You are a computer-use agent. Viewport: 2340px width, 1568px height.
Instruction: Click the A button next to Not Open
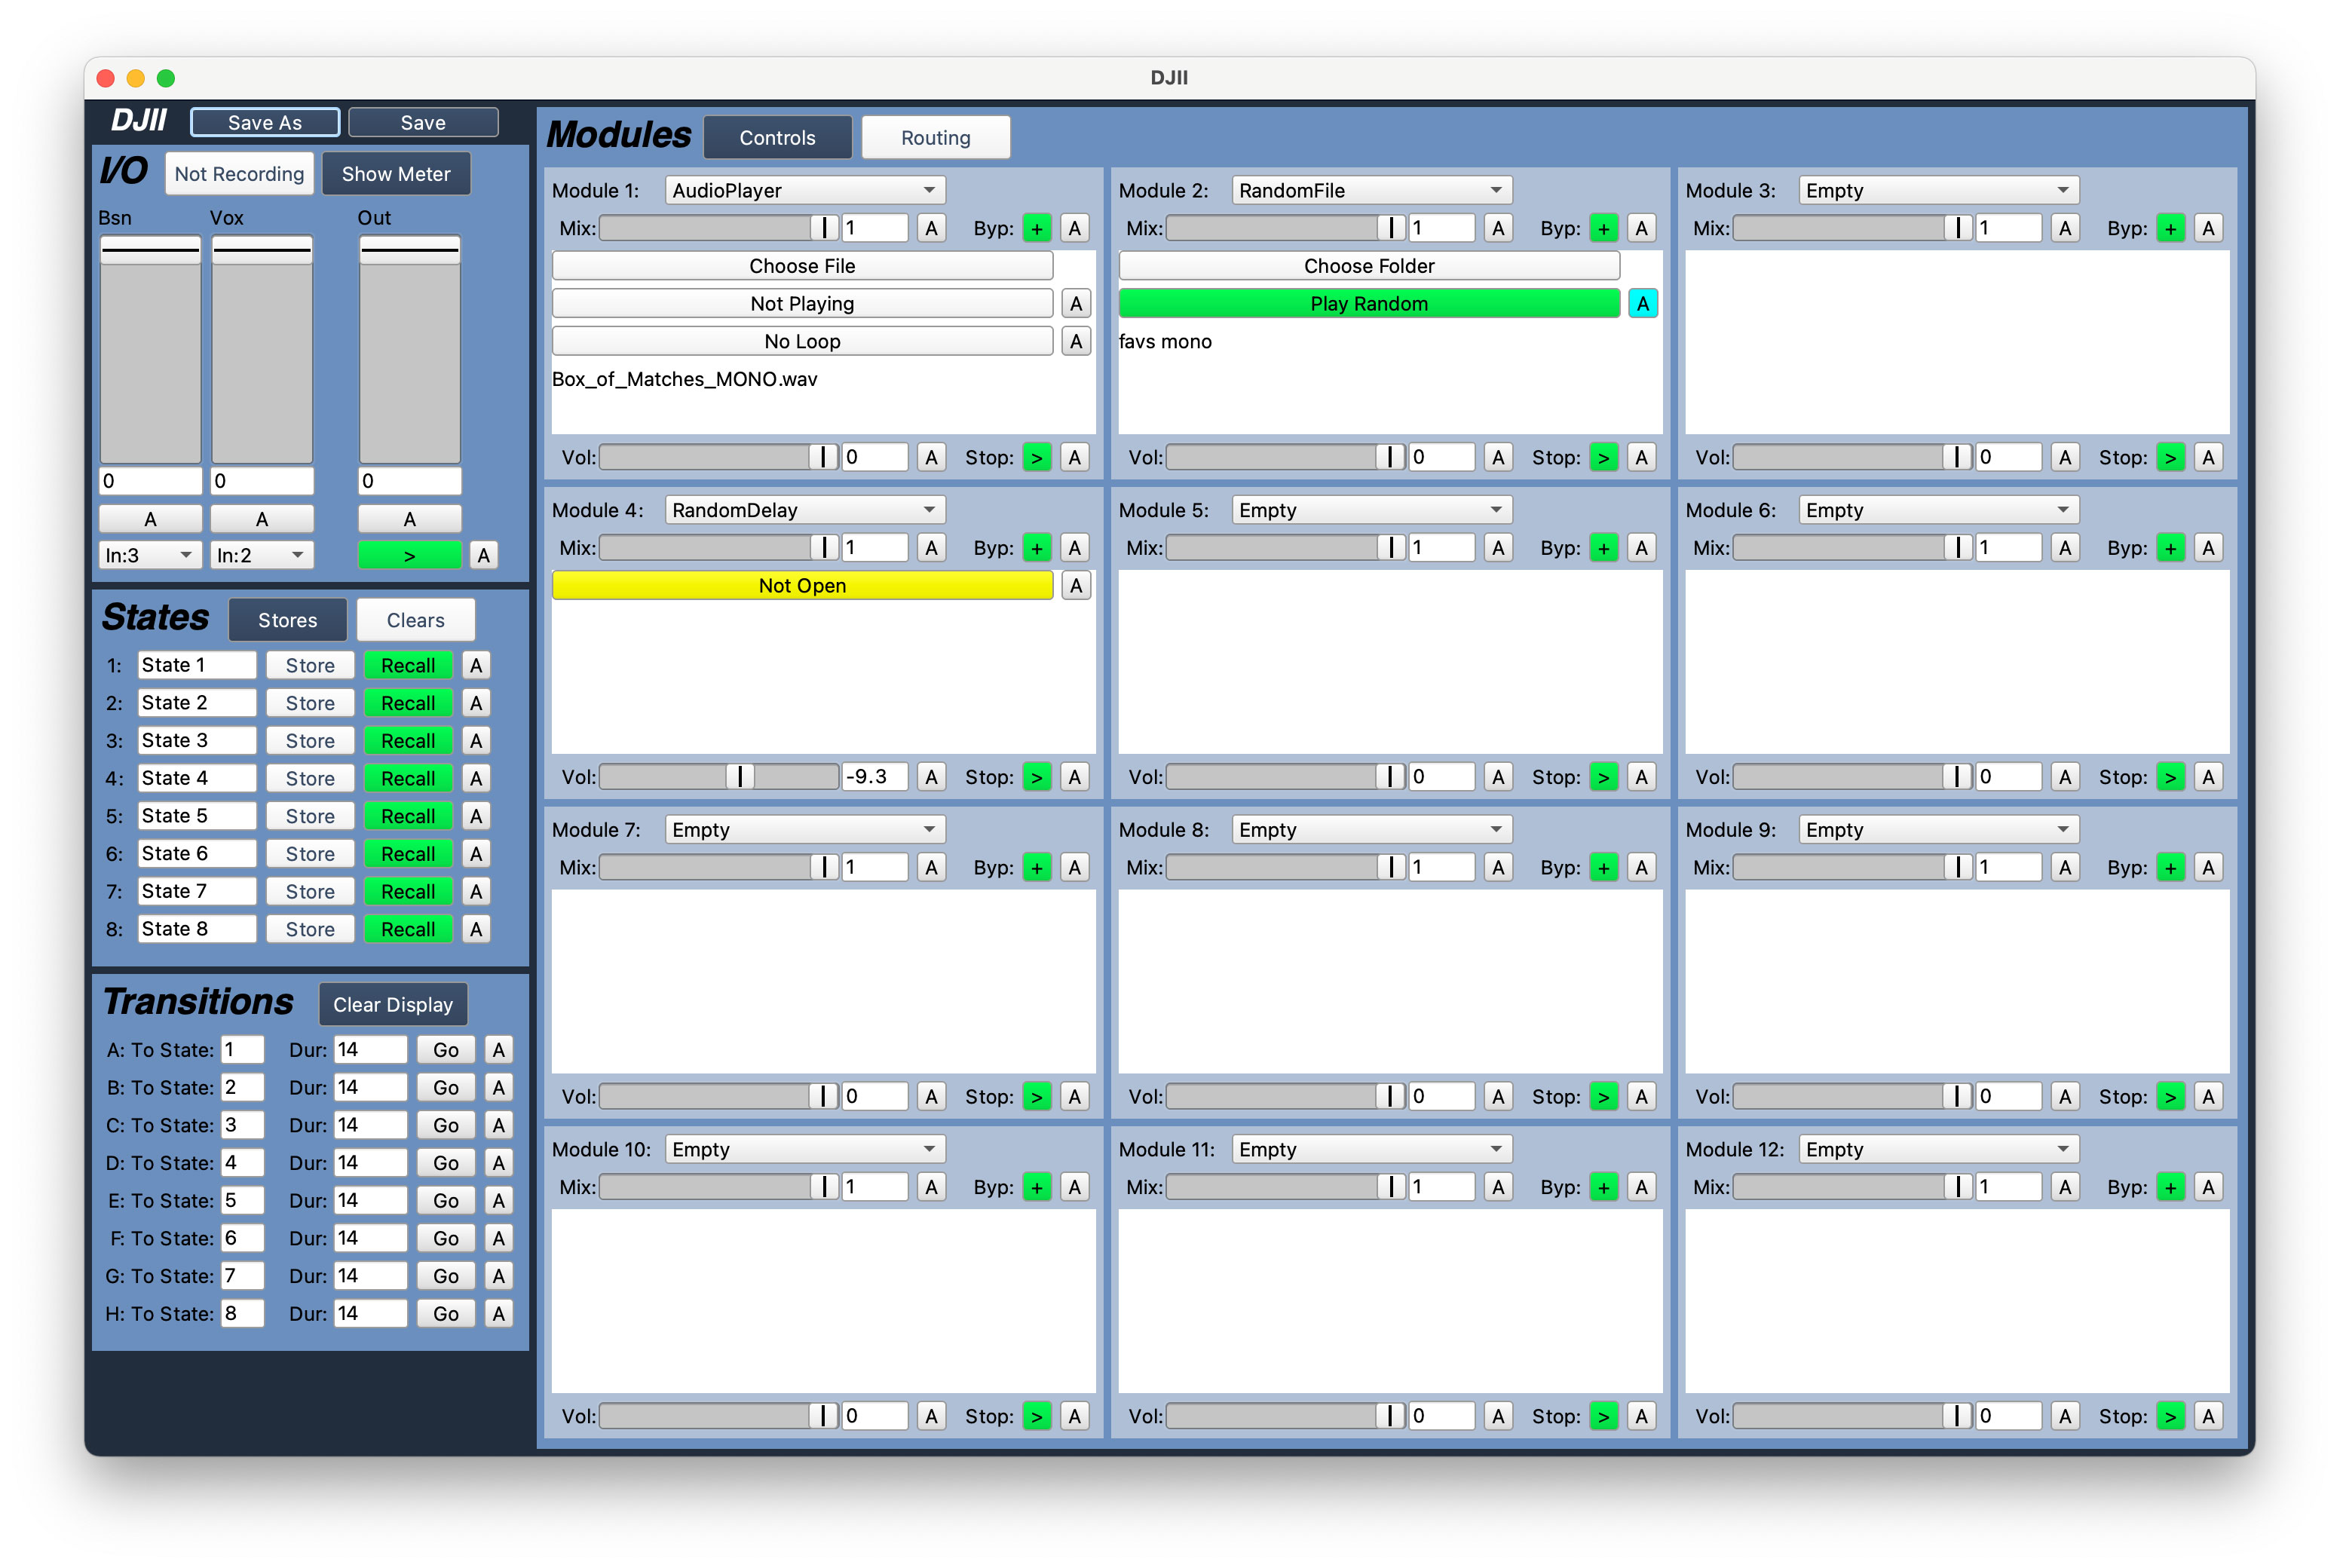coord(1075,585)
